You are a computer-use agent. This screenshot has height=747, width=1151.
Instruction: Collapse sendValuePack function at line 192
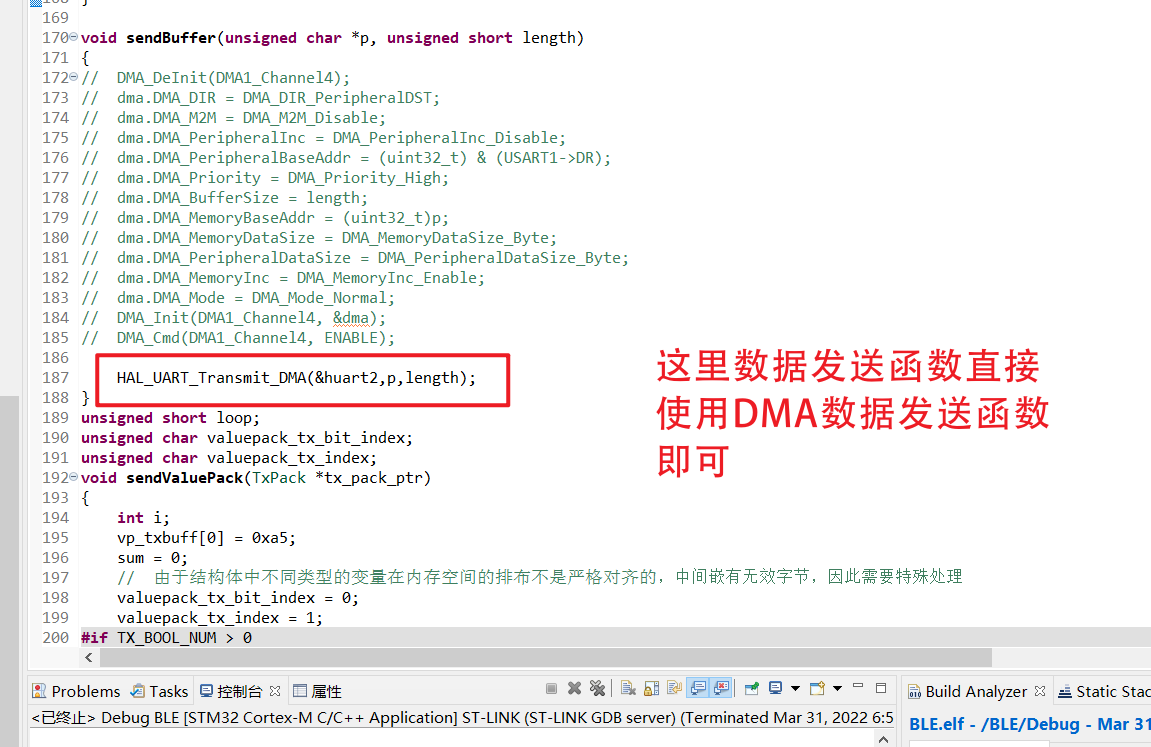point(73,477)
